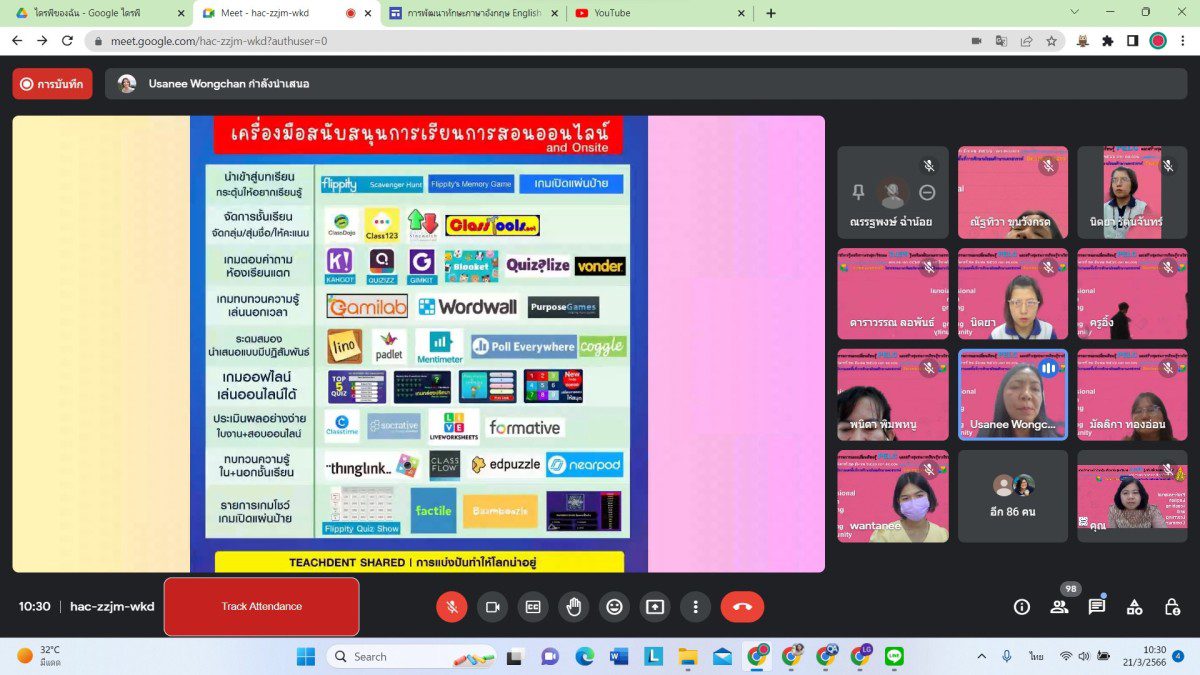Raise hand in the Meet call
1200x675 pixels.
574,606
